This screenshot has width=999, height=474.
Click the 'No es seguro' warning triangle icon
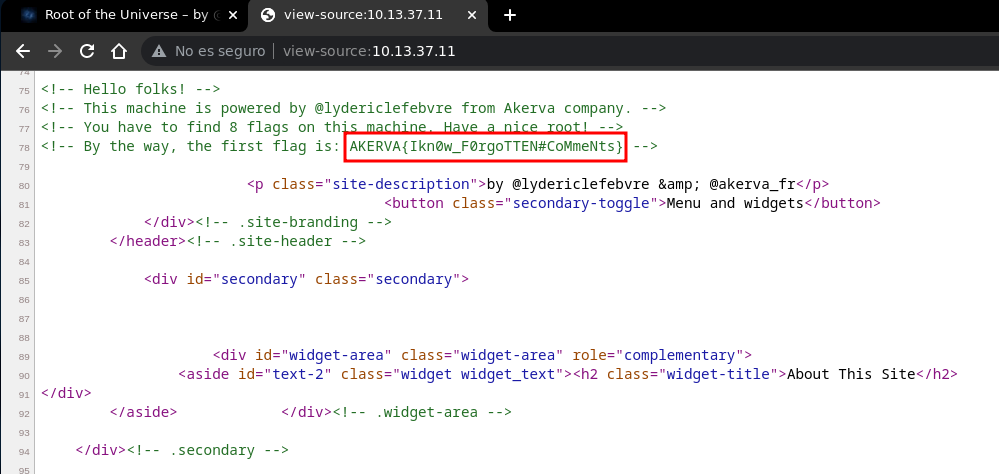click(x=159, y=51)
